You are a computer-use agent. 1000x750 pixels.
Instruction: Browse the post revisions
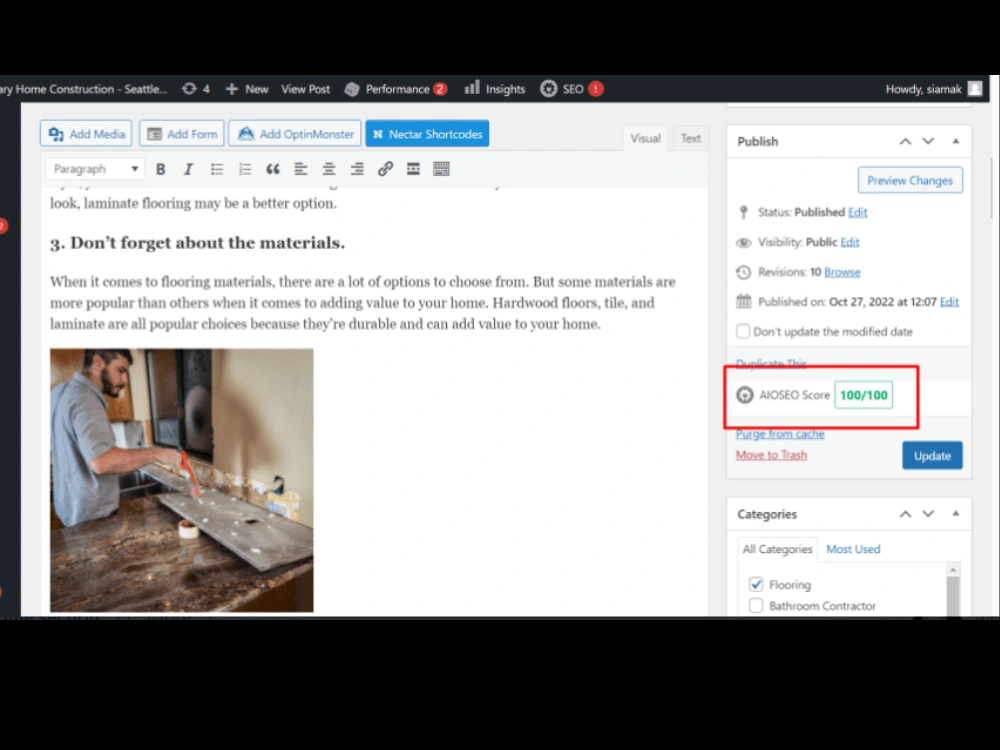[x=842, y=272]
